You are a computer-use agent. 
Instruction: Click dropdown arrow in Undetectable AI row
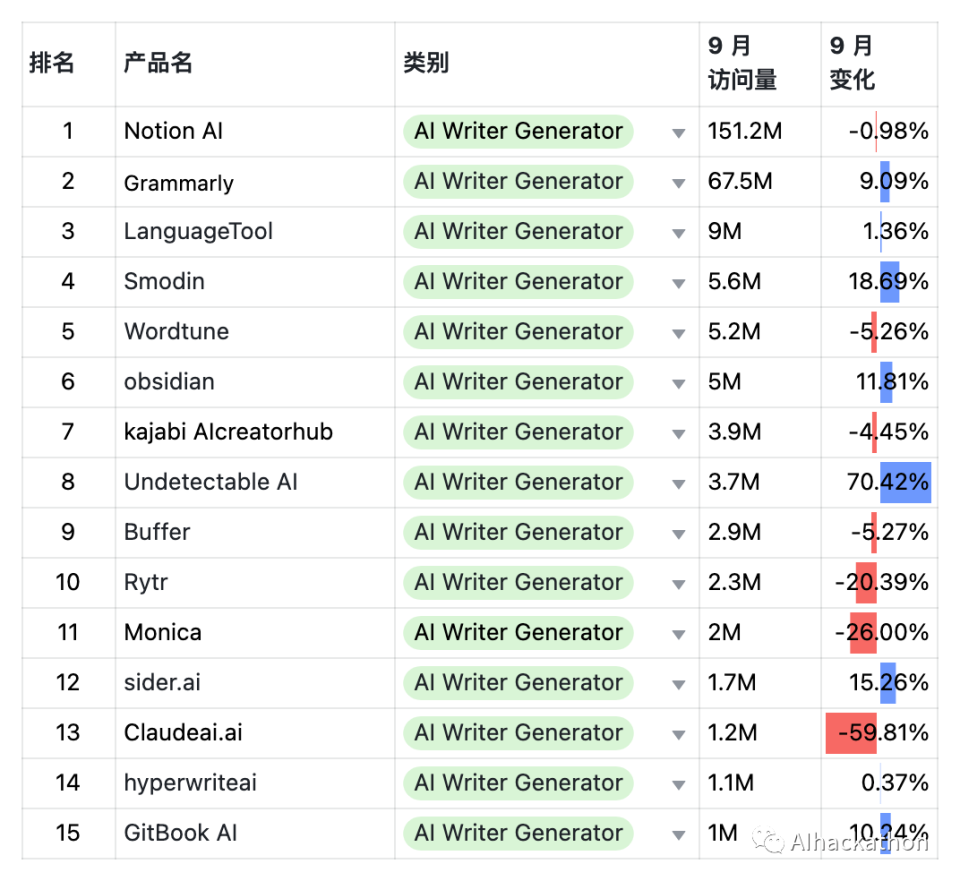tap(679, 484)
